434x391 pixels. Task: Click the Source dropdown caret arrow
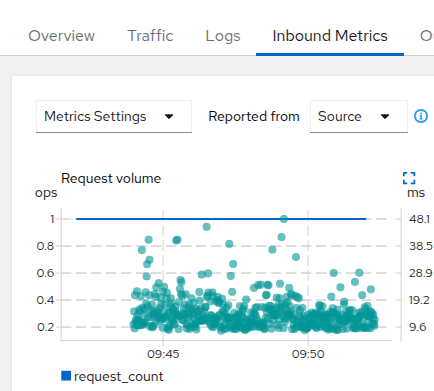click(x=385, y=117)
